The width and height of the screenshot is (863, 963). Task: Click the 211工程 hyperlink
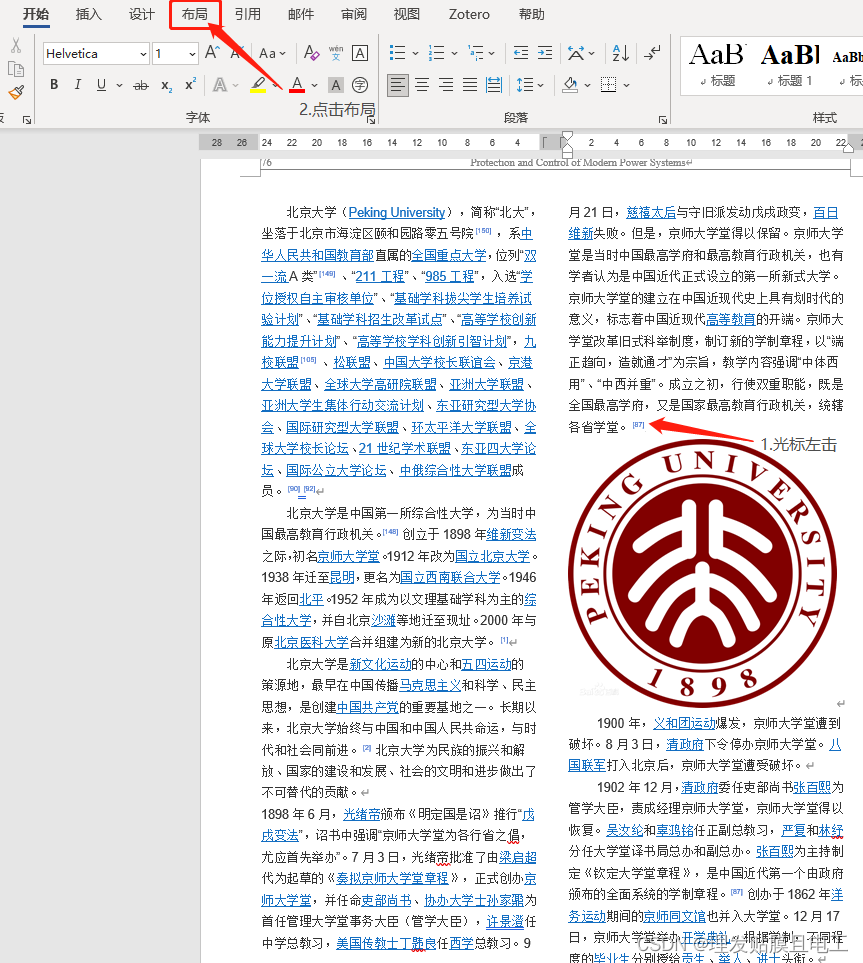click(x=380, y=276)
